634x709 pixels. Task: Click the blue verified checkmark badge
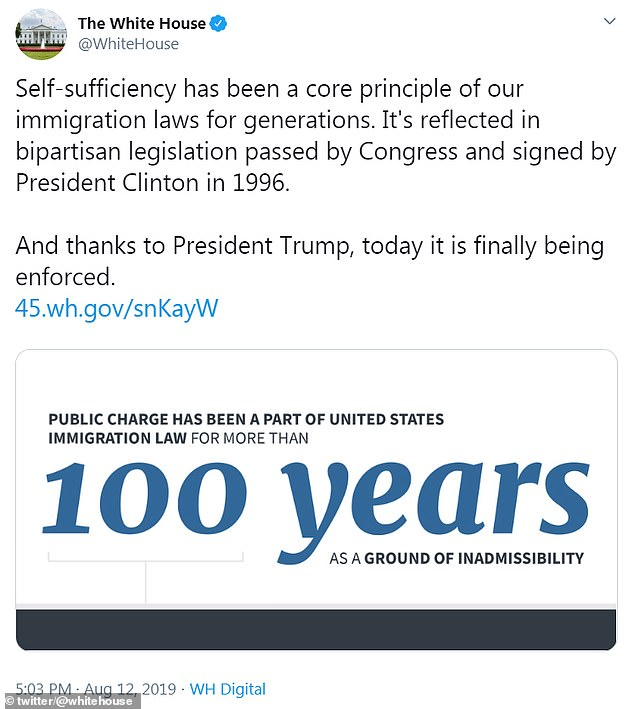218,24
